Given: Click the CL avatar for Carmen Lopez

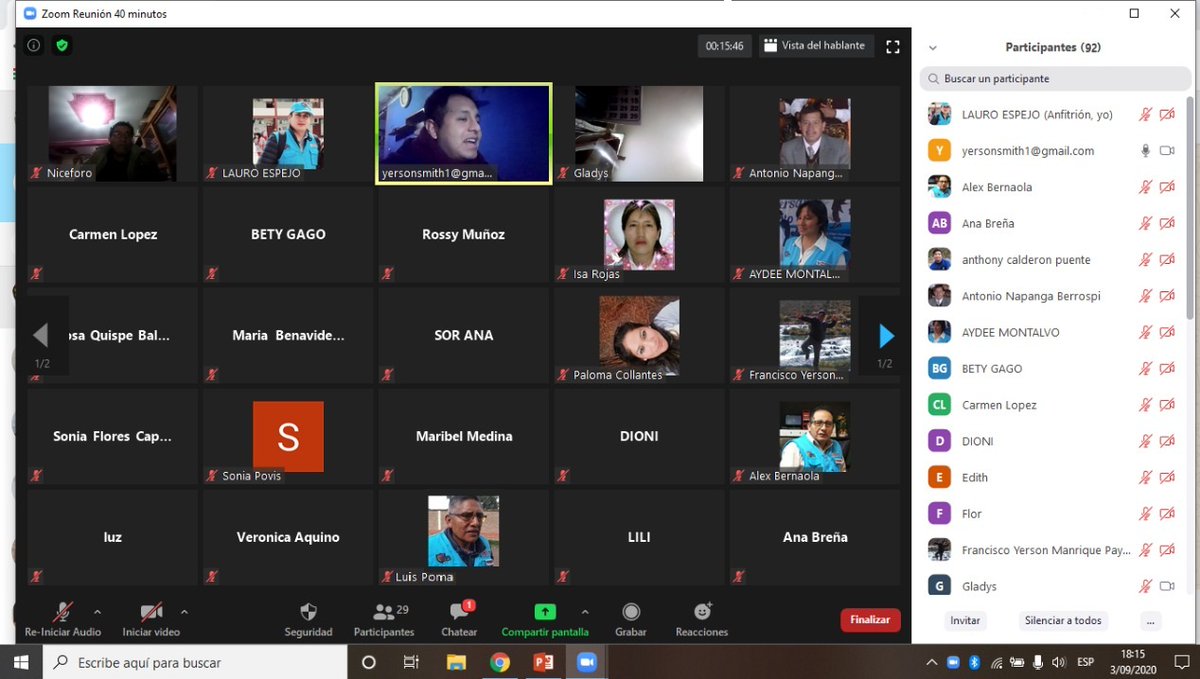Looking at the screenshot, I should click(939, 405).
